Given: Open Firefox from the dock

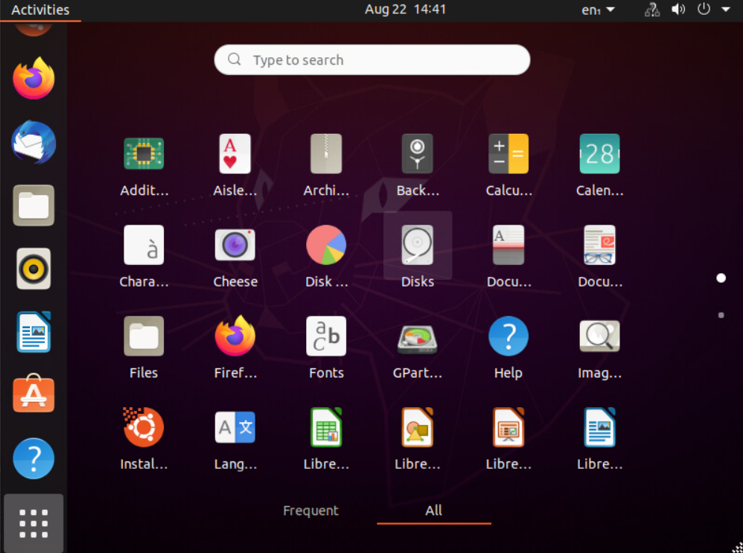Looking at the screenshot, I should 33,79.
